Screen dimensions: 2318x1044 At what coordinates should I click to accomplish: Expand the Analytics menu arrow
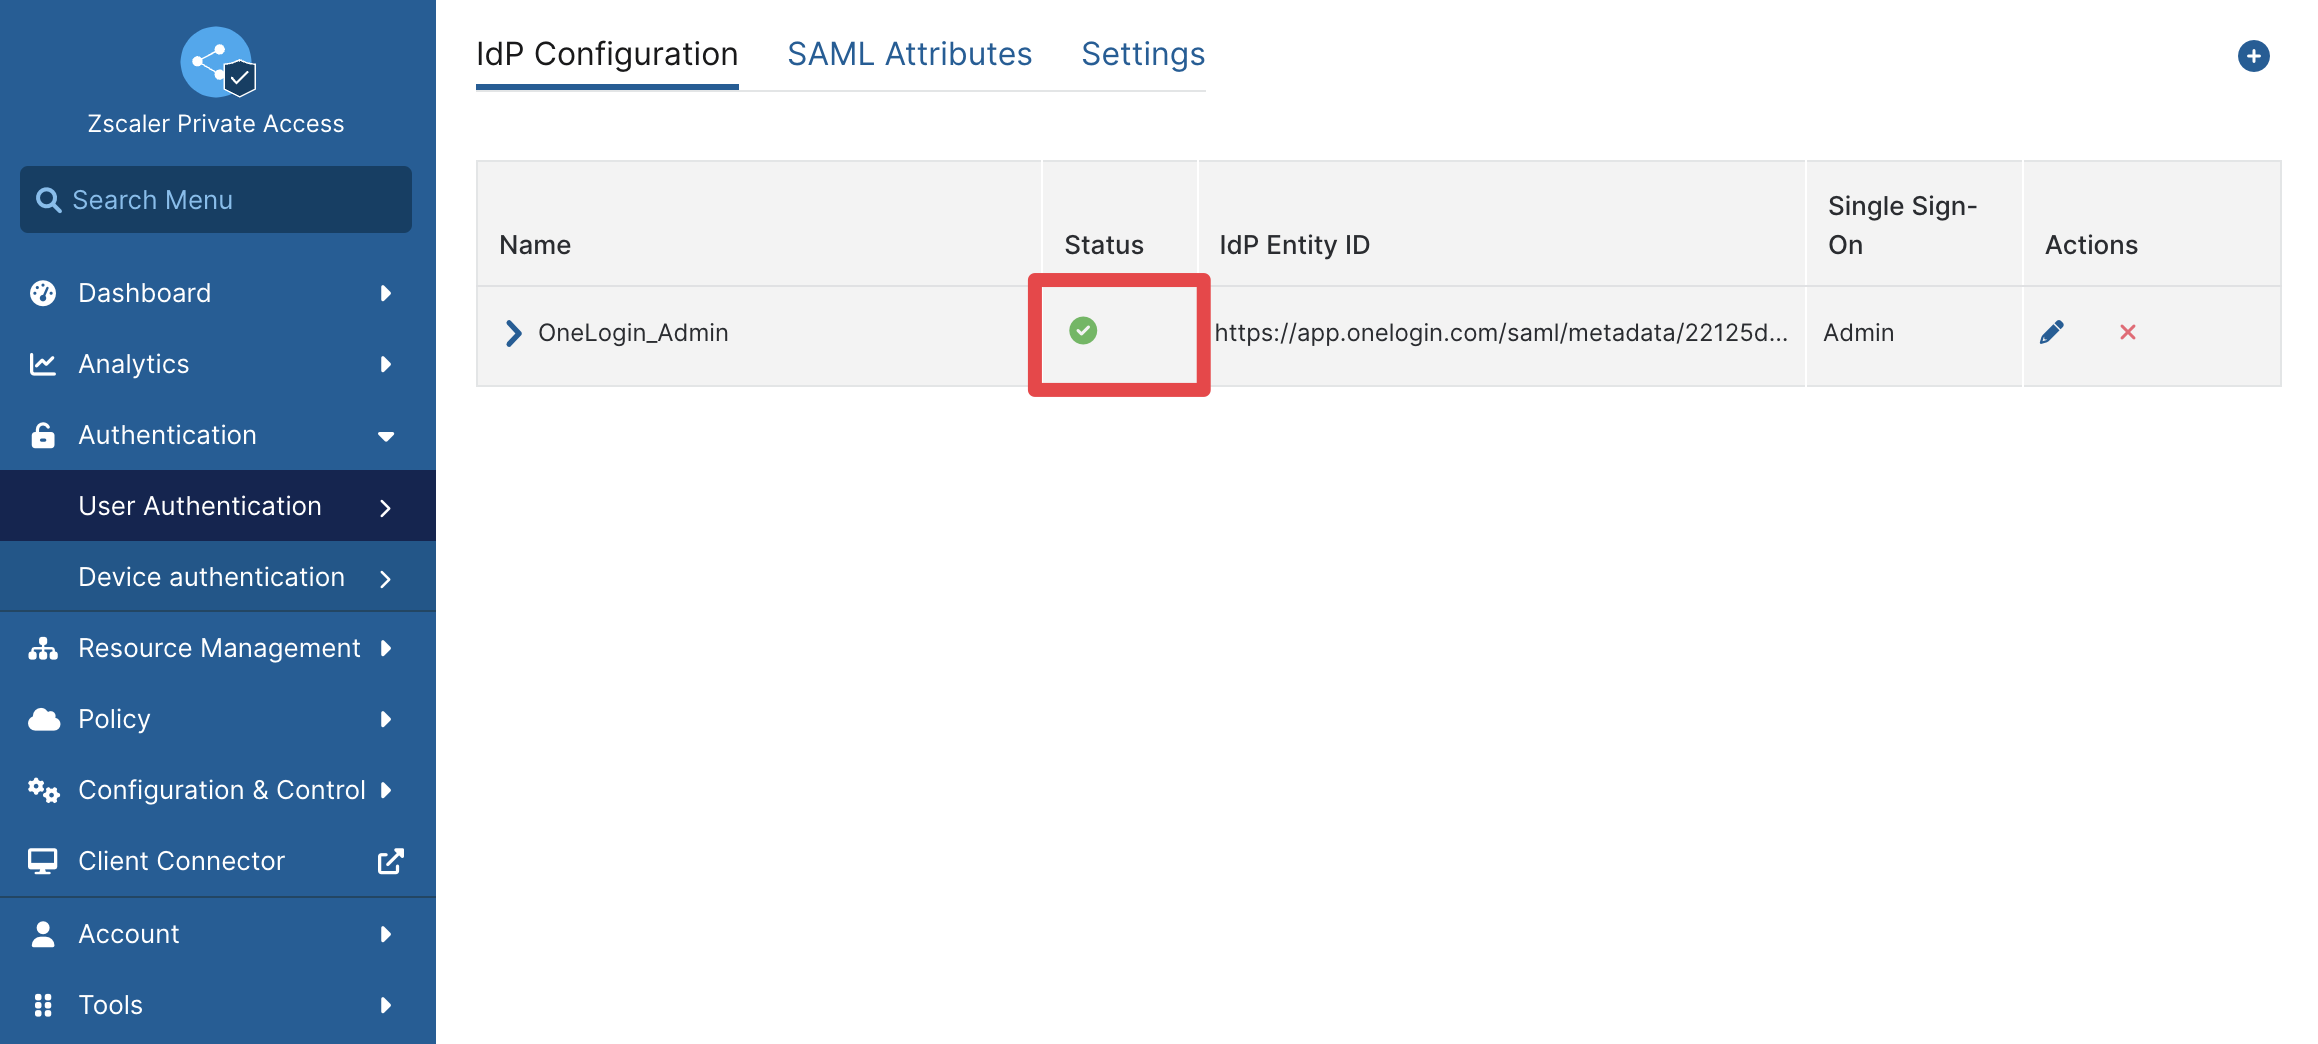[x=386, y=364]
